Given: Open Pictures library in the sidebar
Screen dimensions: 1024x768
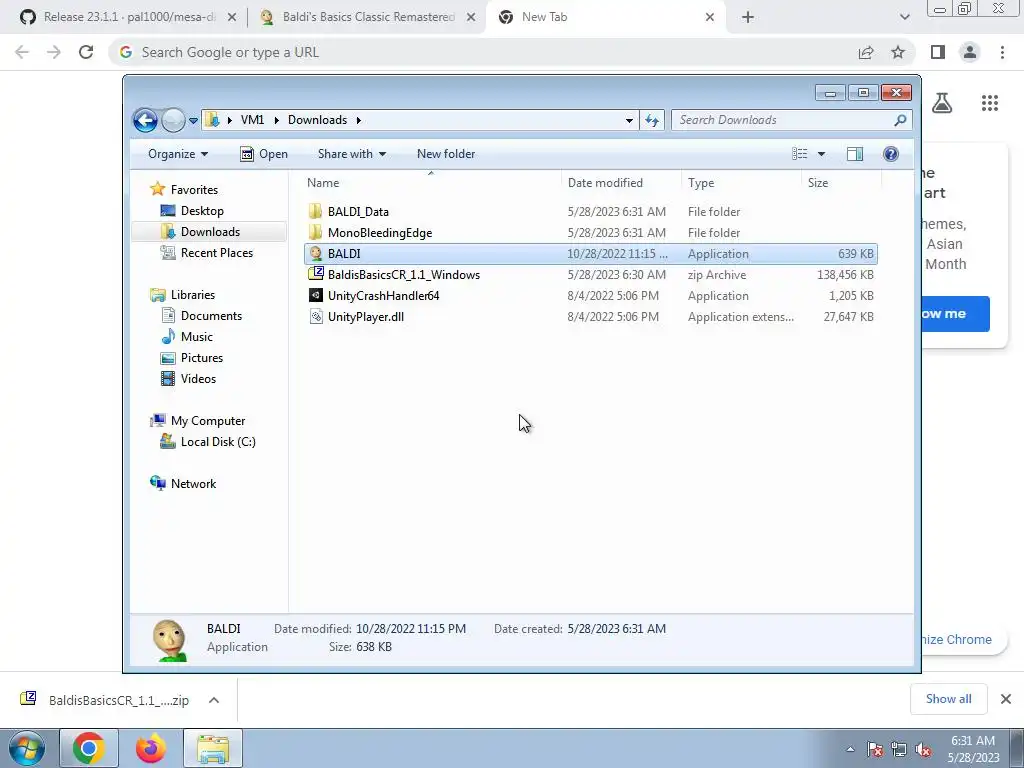Looking at the screenshot, I should coord(202,358).
